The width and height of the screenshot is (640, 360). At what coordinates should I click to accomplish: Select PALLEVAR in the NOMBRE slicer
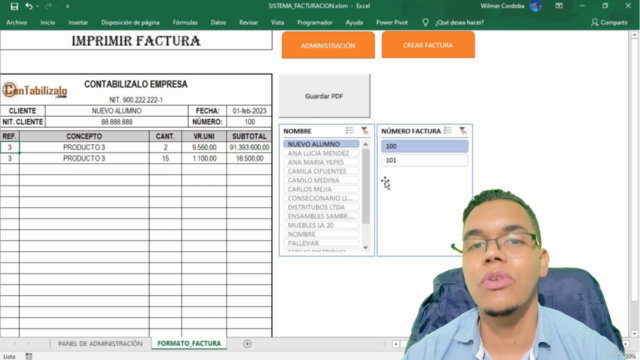coord(321,243)
